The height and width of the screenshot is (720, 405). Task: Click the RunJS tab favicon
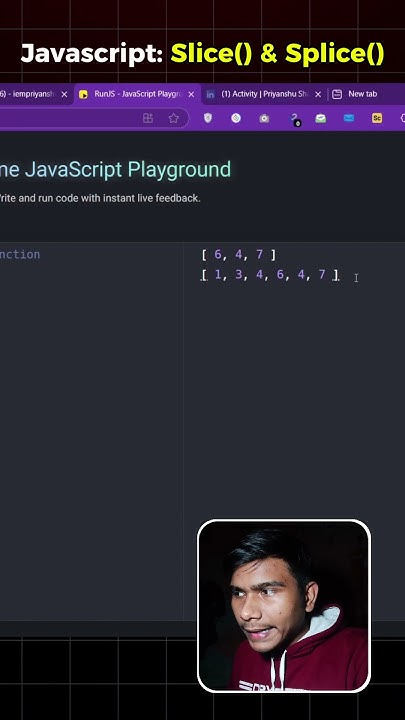(83, 94)
